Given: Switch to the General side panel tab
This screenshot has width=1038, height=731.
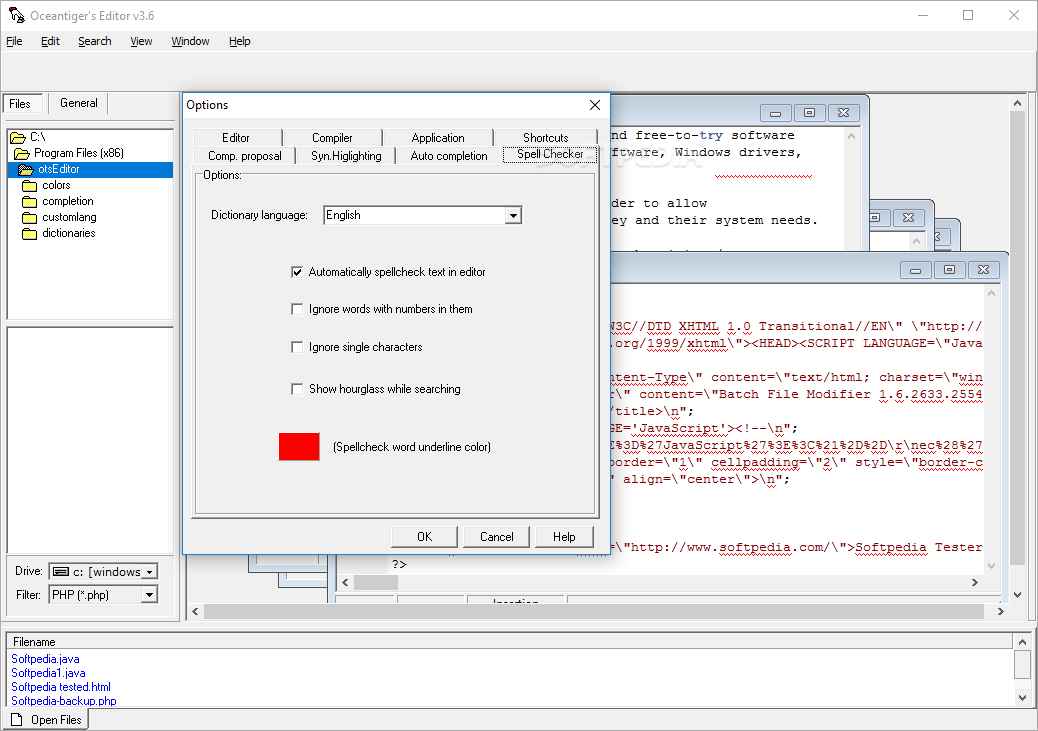Looking at the screenshot, I should click(79, 103).
